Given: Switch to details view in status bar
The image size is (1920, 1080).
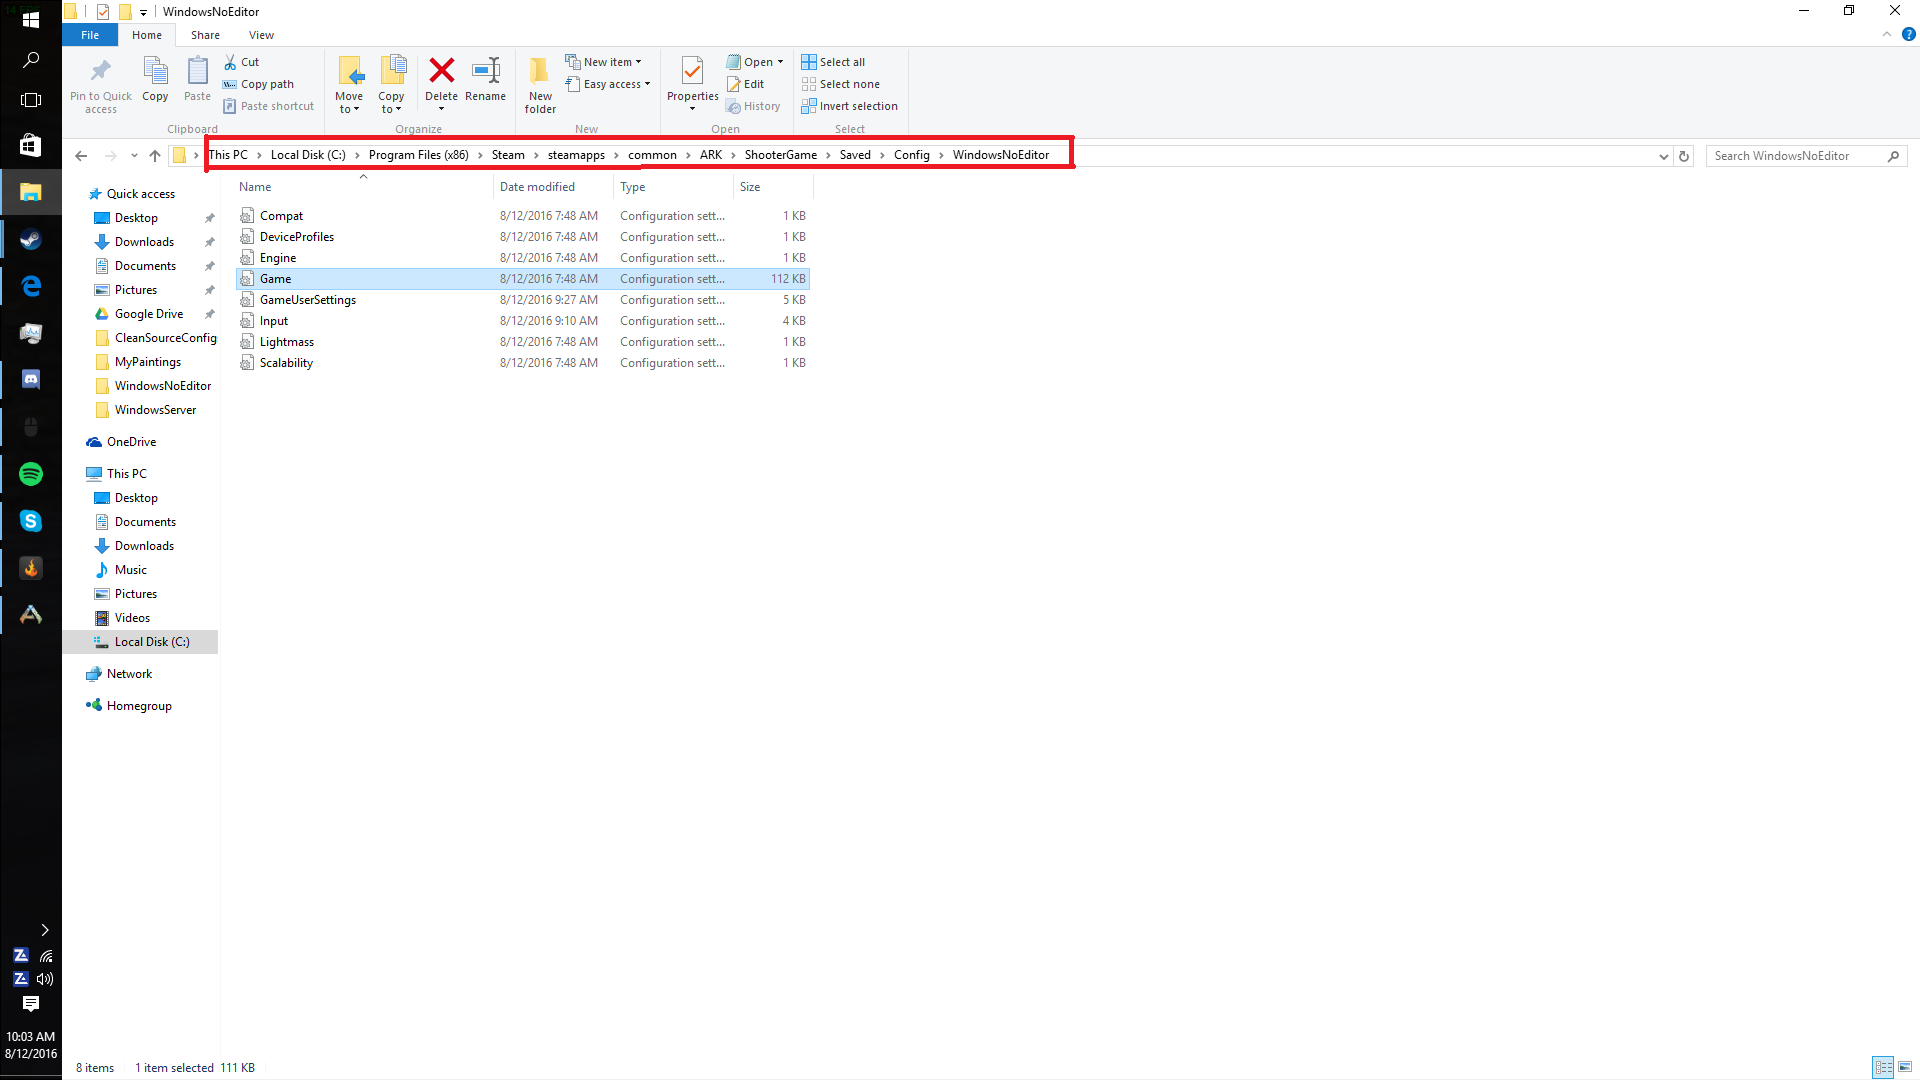Looking at the screenshot, I should (x=1883, y=1067).
